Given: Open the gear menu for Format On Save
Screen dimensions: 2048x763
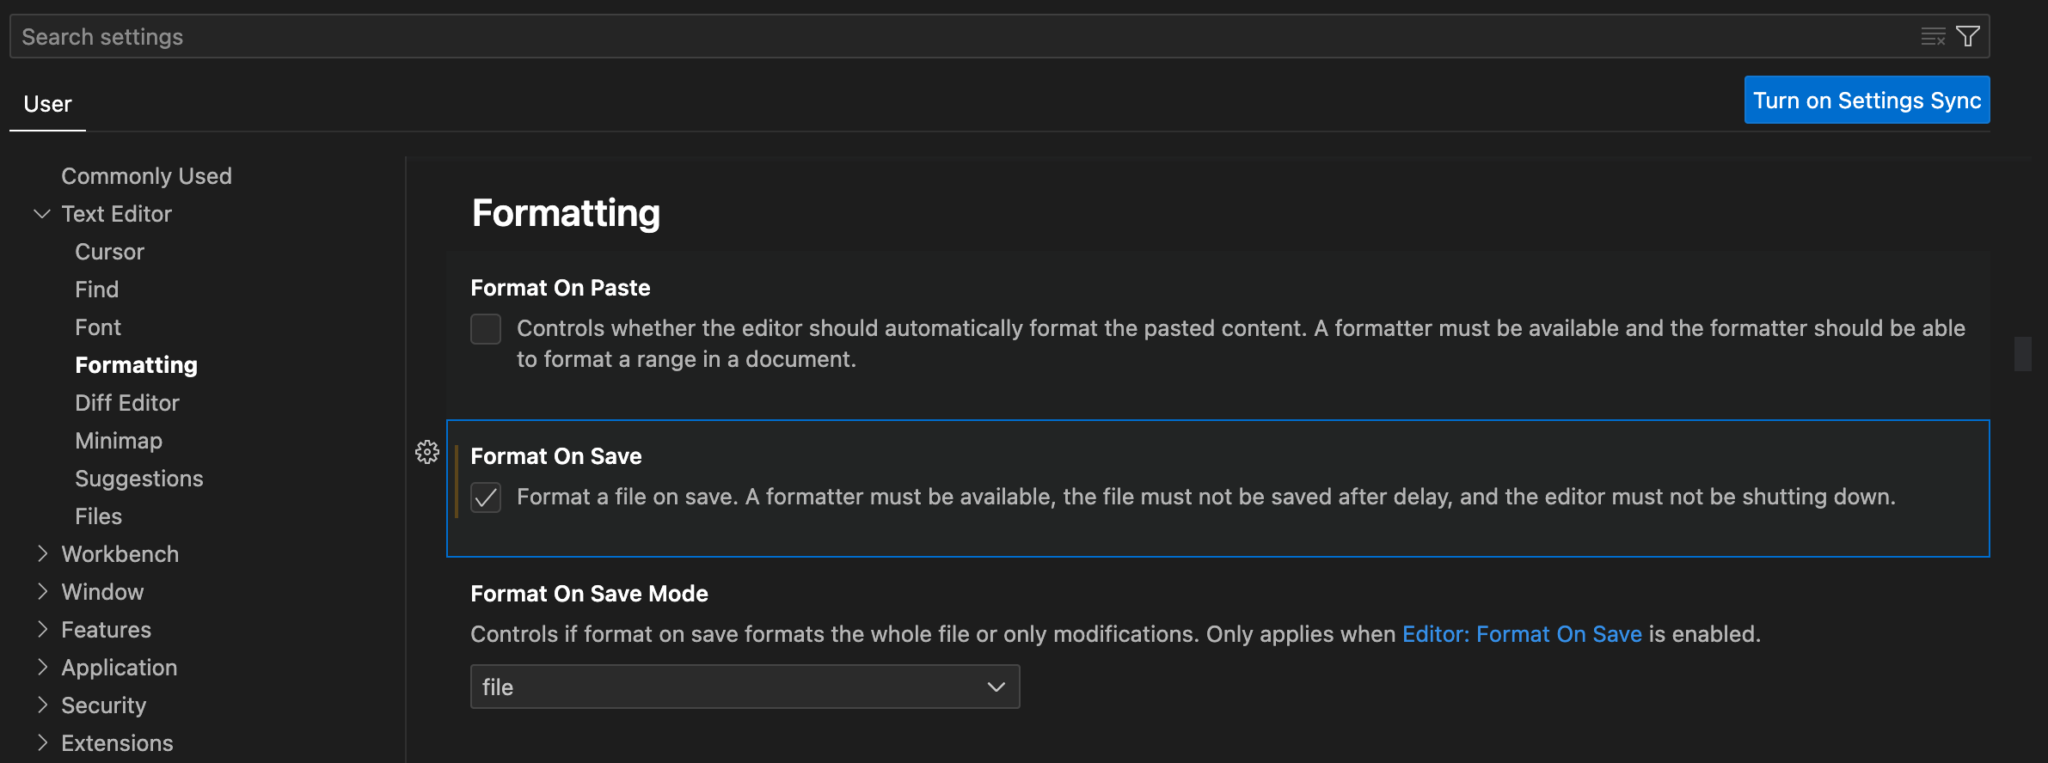Looking at the screenshot, I should (427, 452).
